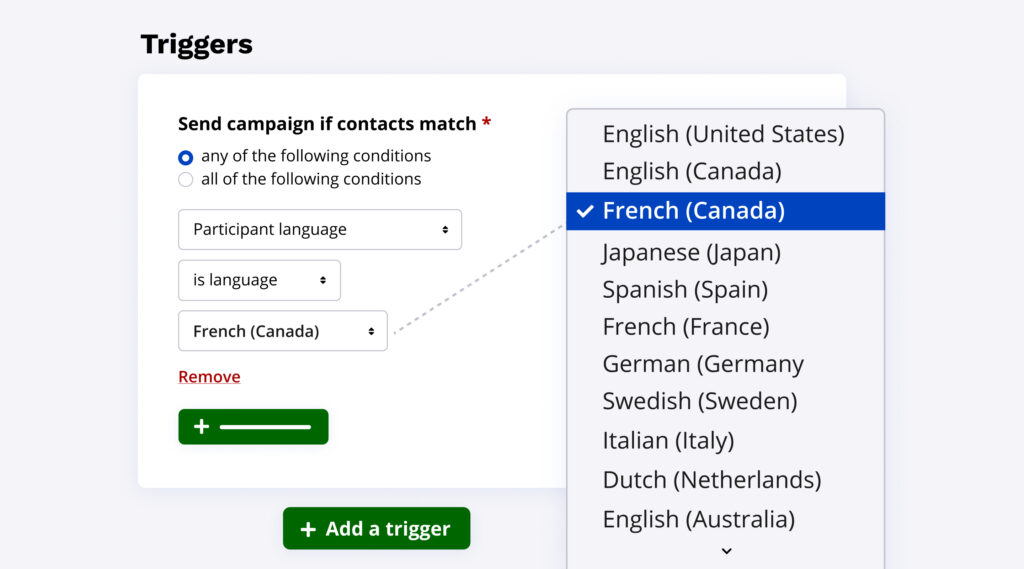The image size is (1024, 569).
Task: Select German (Germany) option
Action: coord(703,364)
